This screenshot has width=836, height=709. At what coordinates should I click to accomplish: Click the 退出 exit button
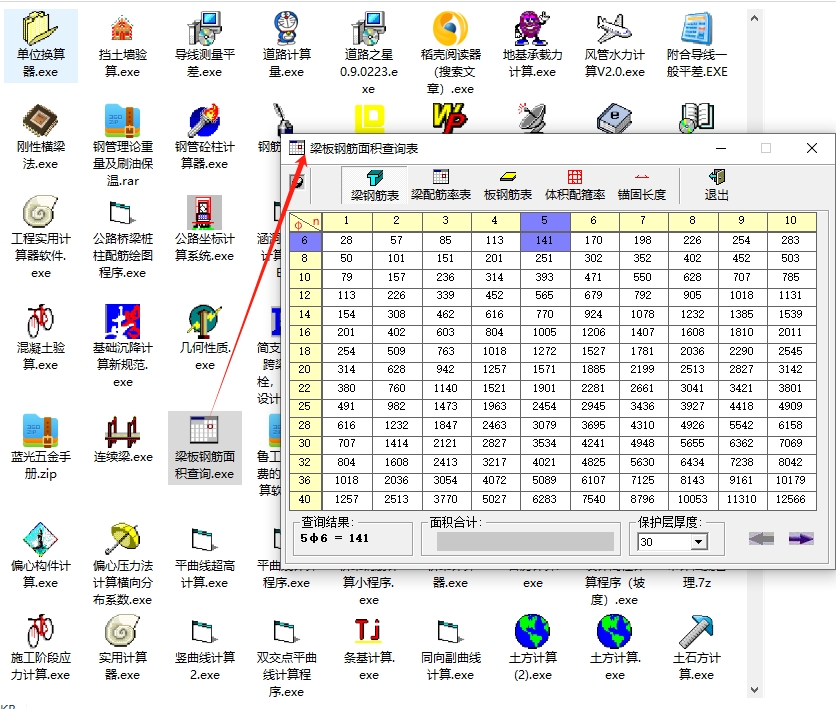pyautogui.click(x=716, y=185)
